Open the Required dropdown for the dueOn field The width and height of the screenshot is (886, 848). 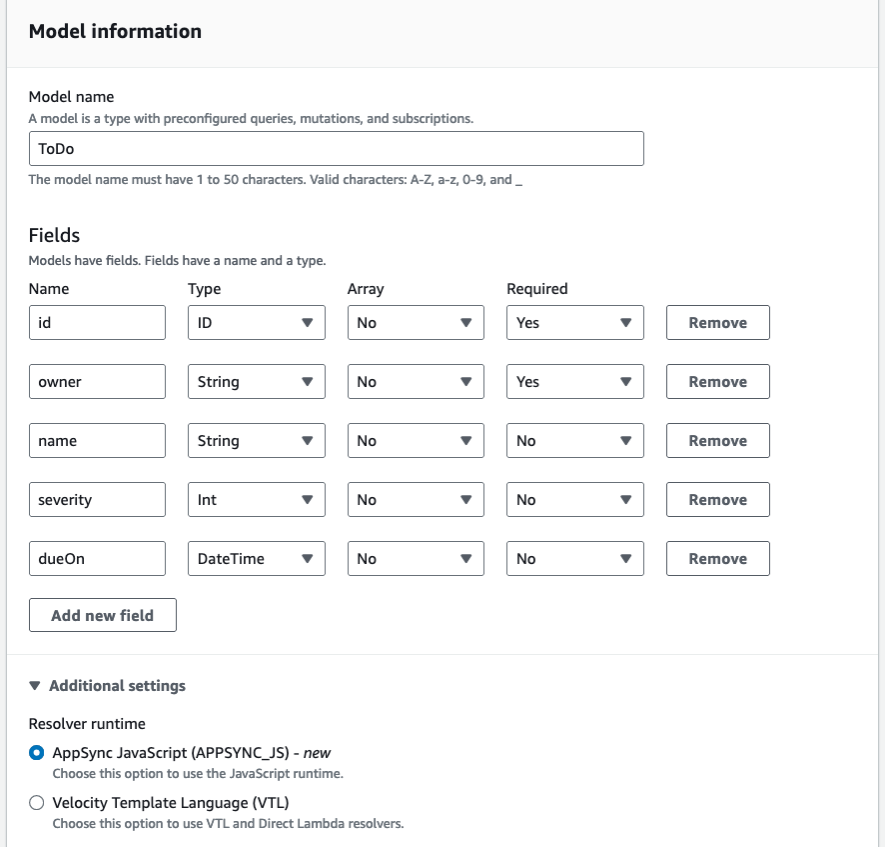click(575, 558)
